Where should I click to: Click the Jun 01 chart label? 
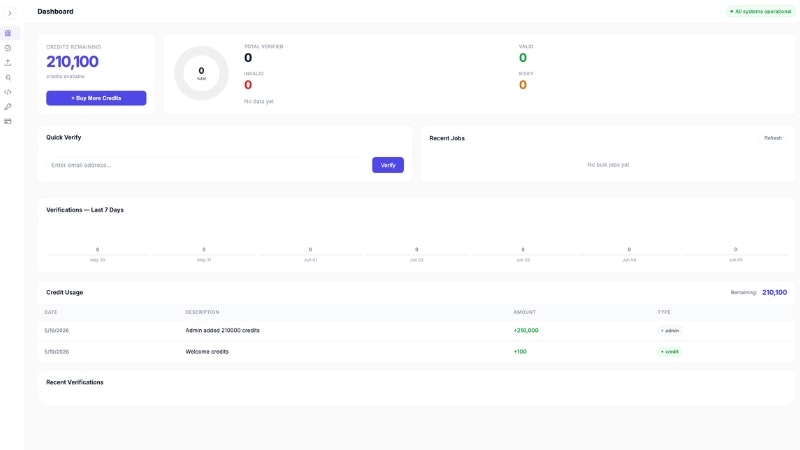pos(310,260)
